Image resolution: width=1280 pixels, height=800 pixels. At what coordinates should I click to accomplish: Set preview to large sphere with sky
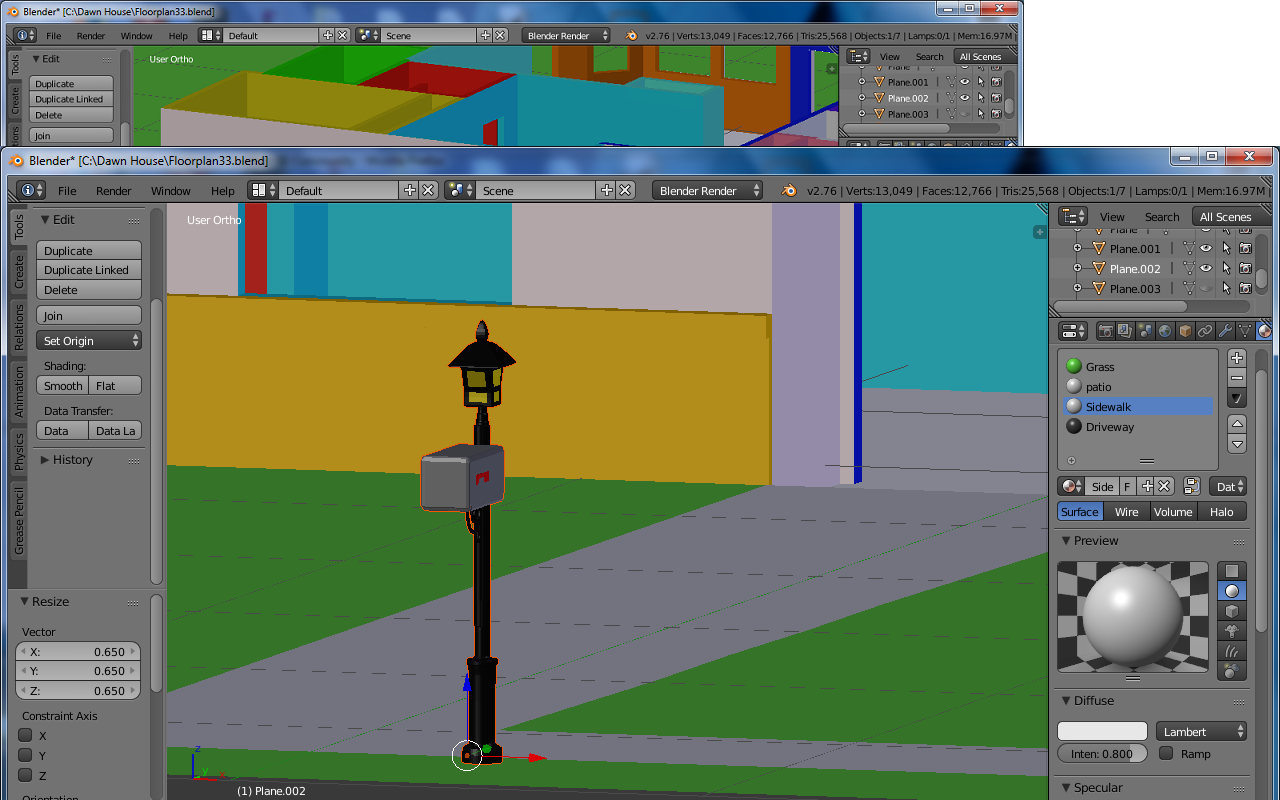[x=1232, y=671]
